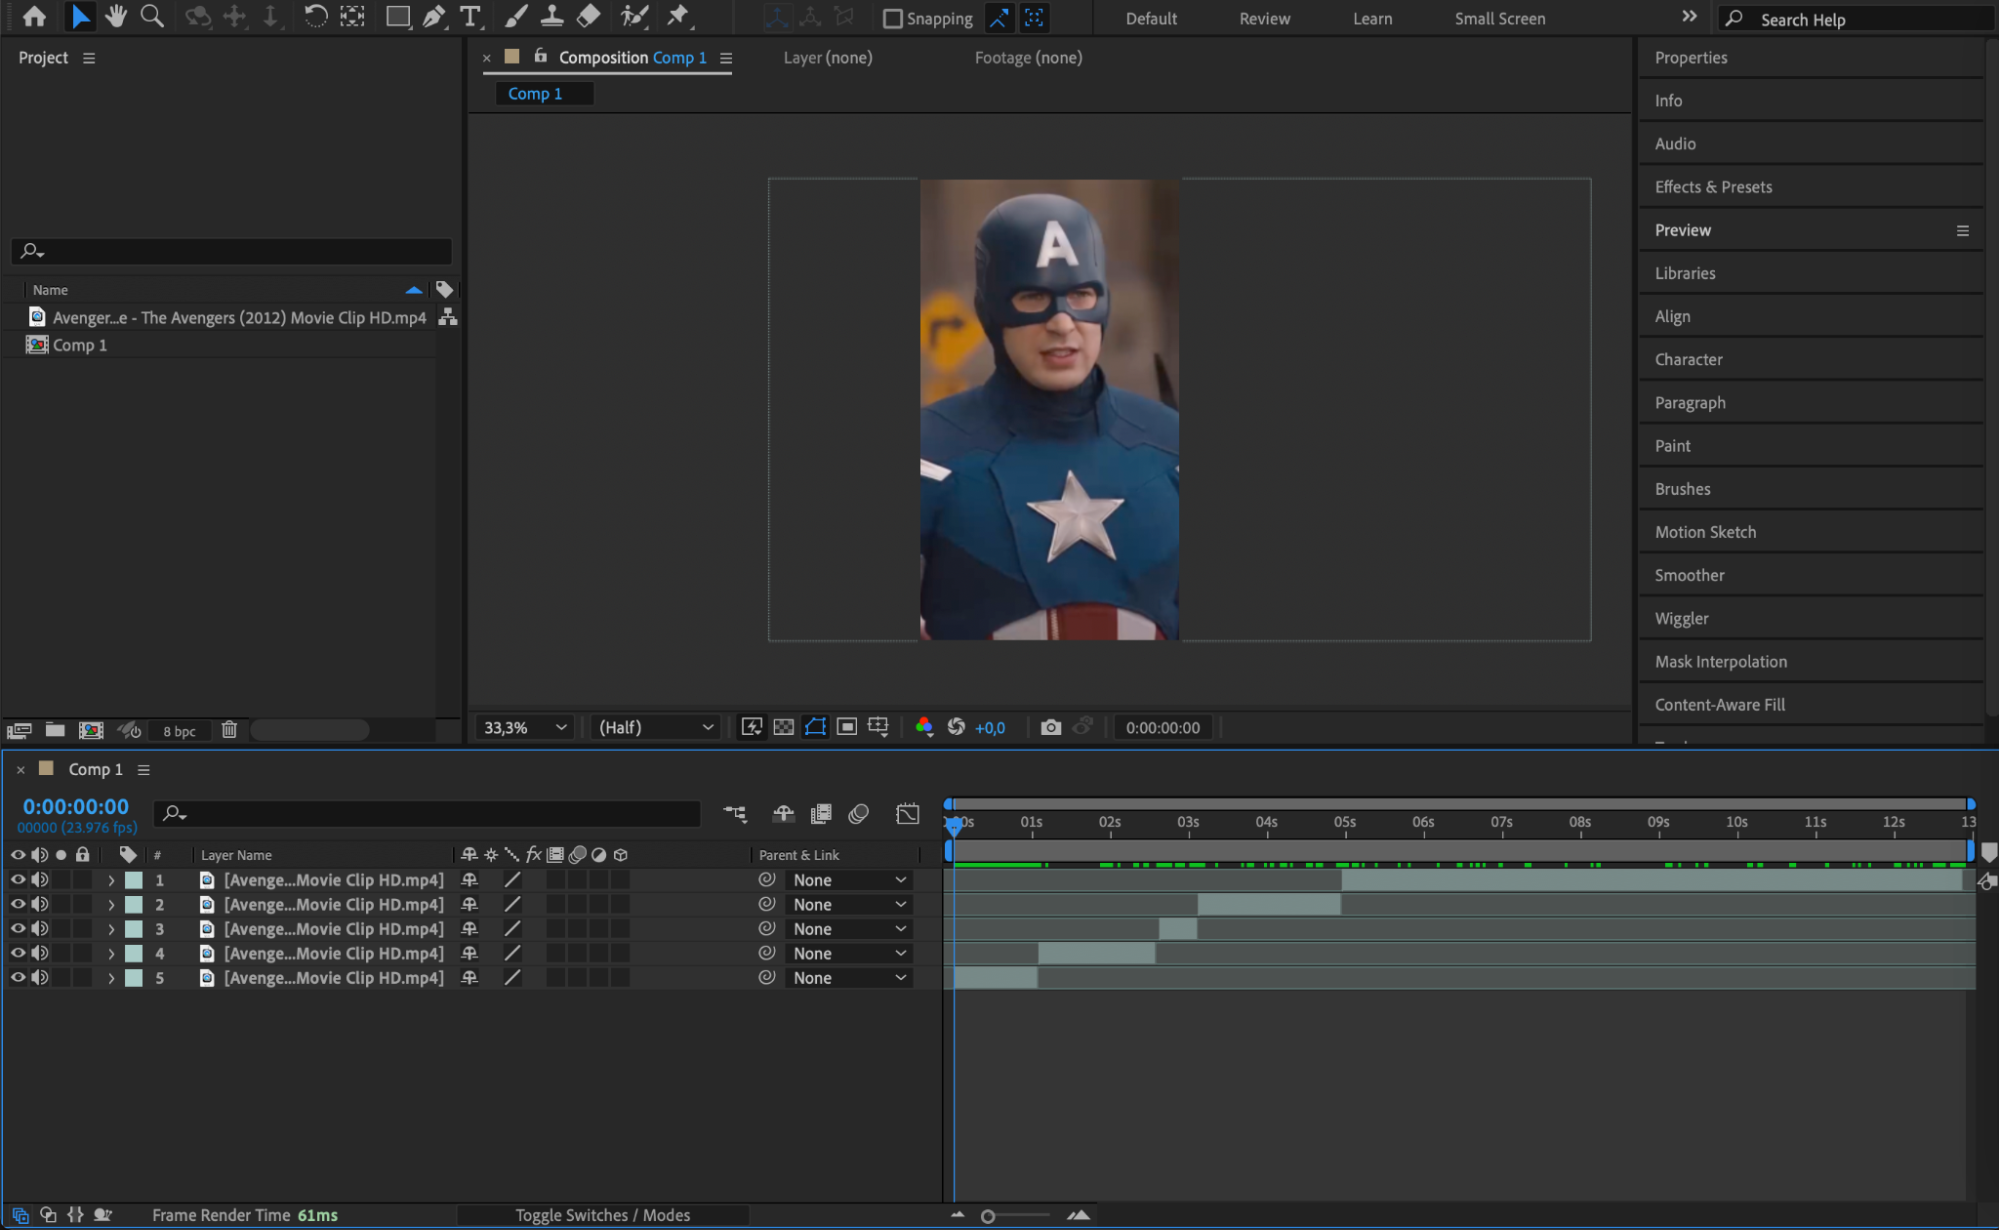Open the 33,3% magnification dropdown

click(x=525, y=727)
